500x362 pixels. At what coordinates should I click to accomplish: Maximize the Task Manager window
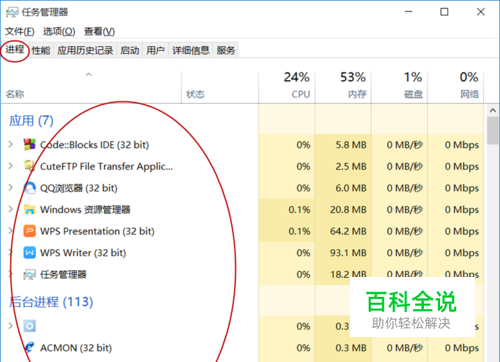[x=444, y=12]
